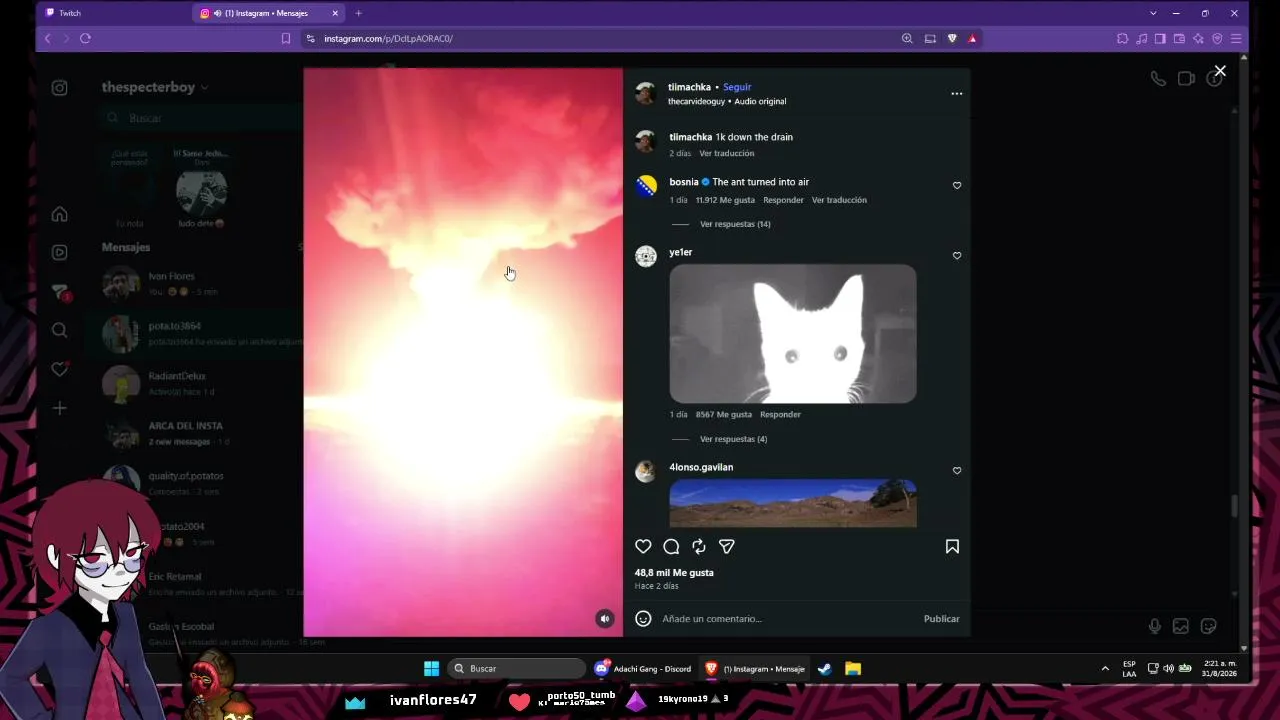The image size is (1280, 720).
Task: Open Notifications heart in the sidebar
Action: (60, 369)
